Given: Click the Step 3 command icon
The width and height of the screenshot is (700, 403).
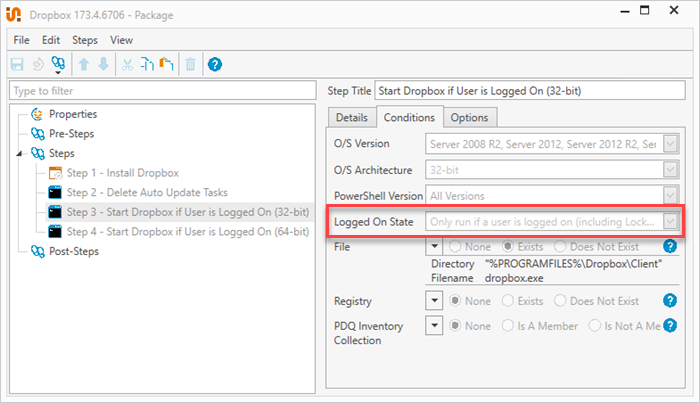Looking at the screenshot, I should coord(55,212).
